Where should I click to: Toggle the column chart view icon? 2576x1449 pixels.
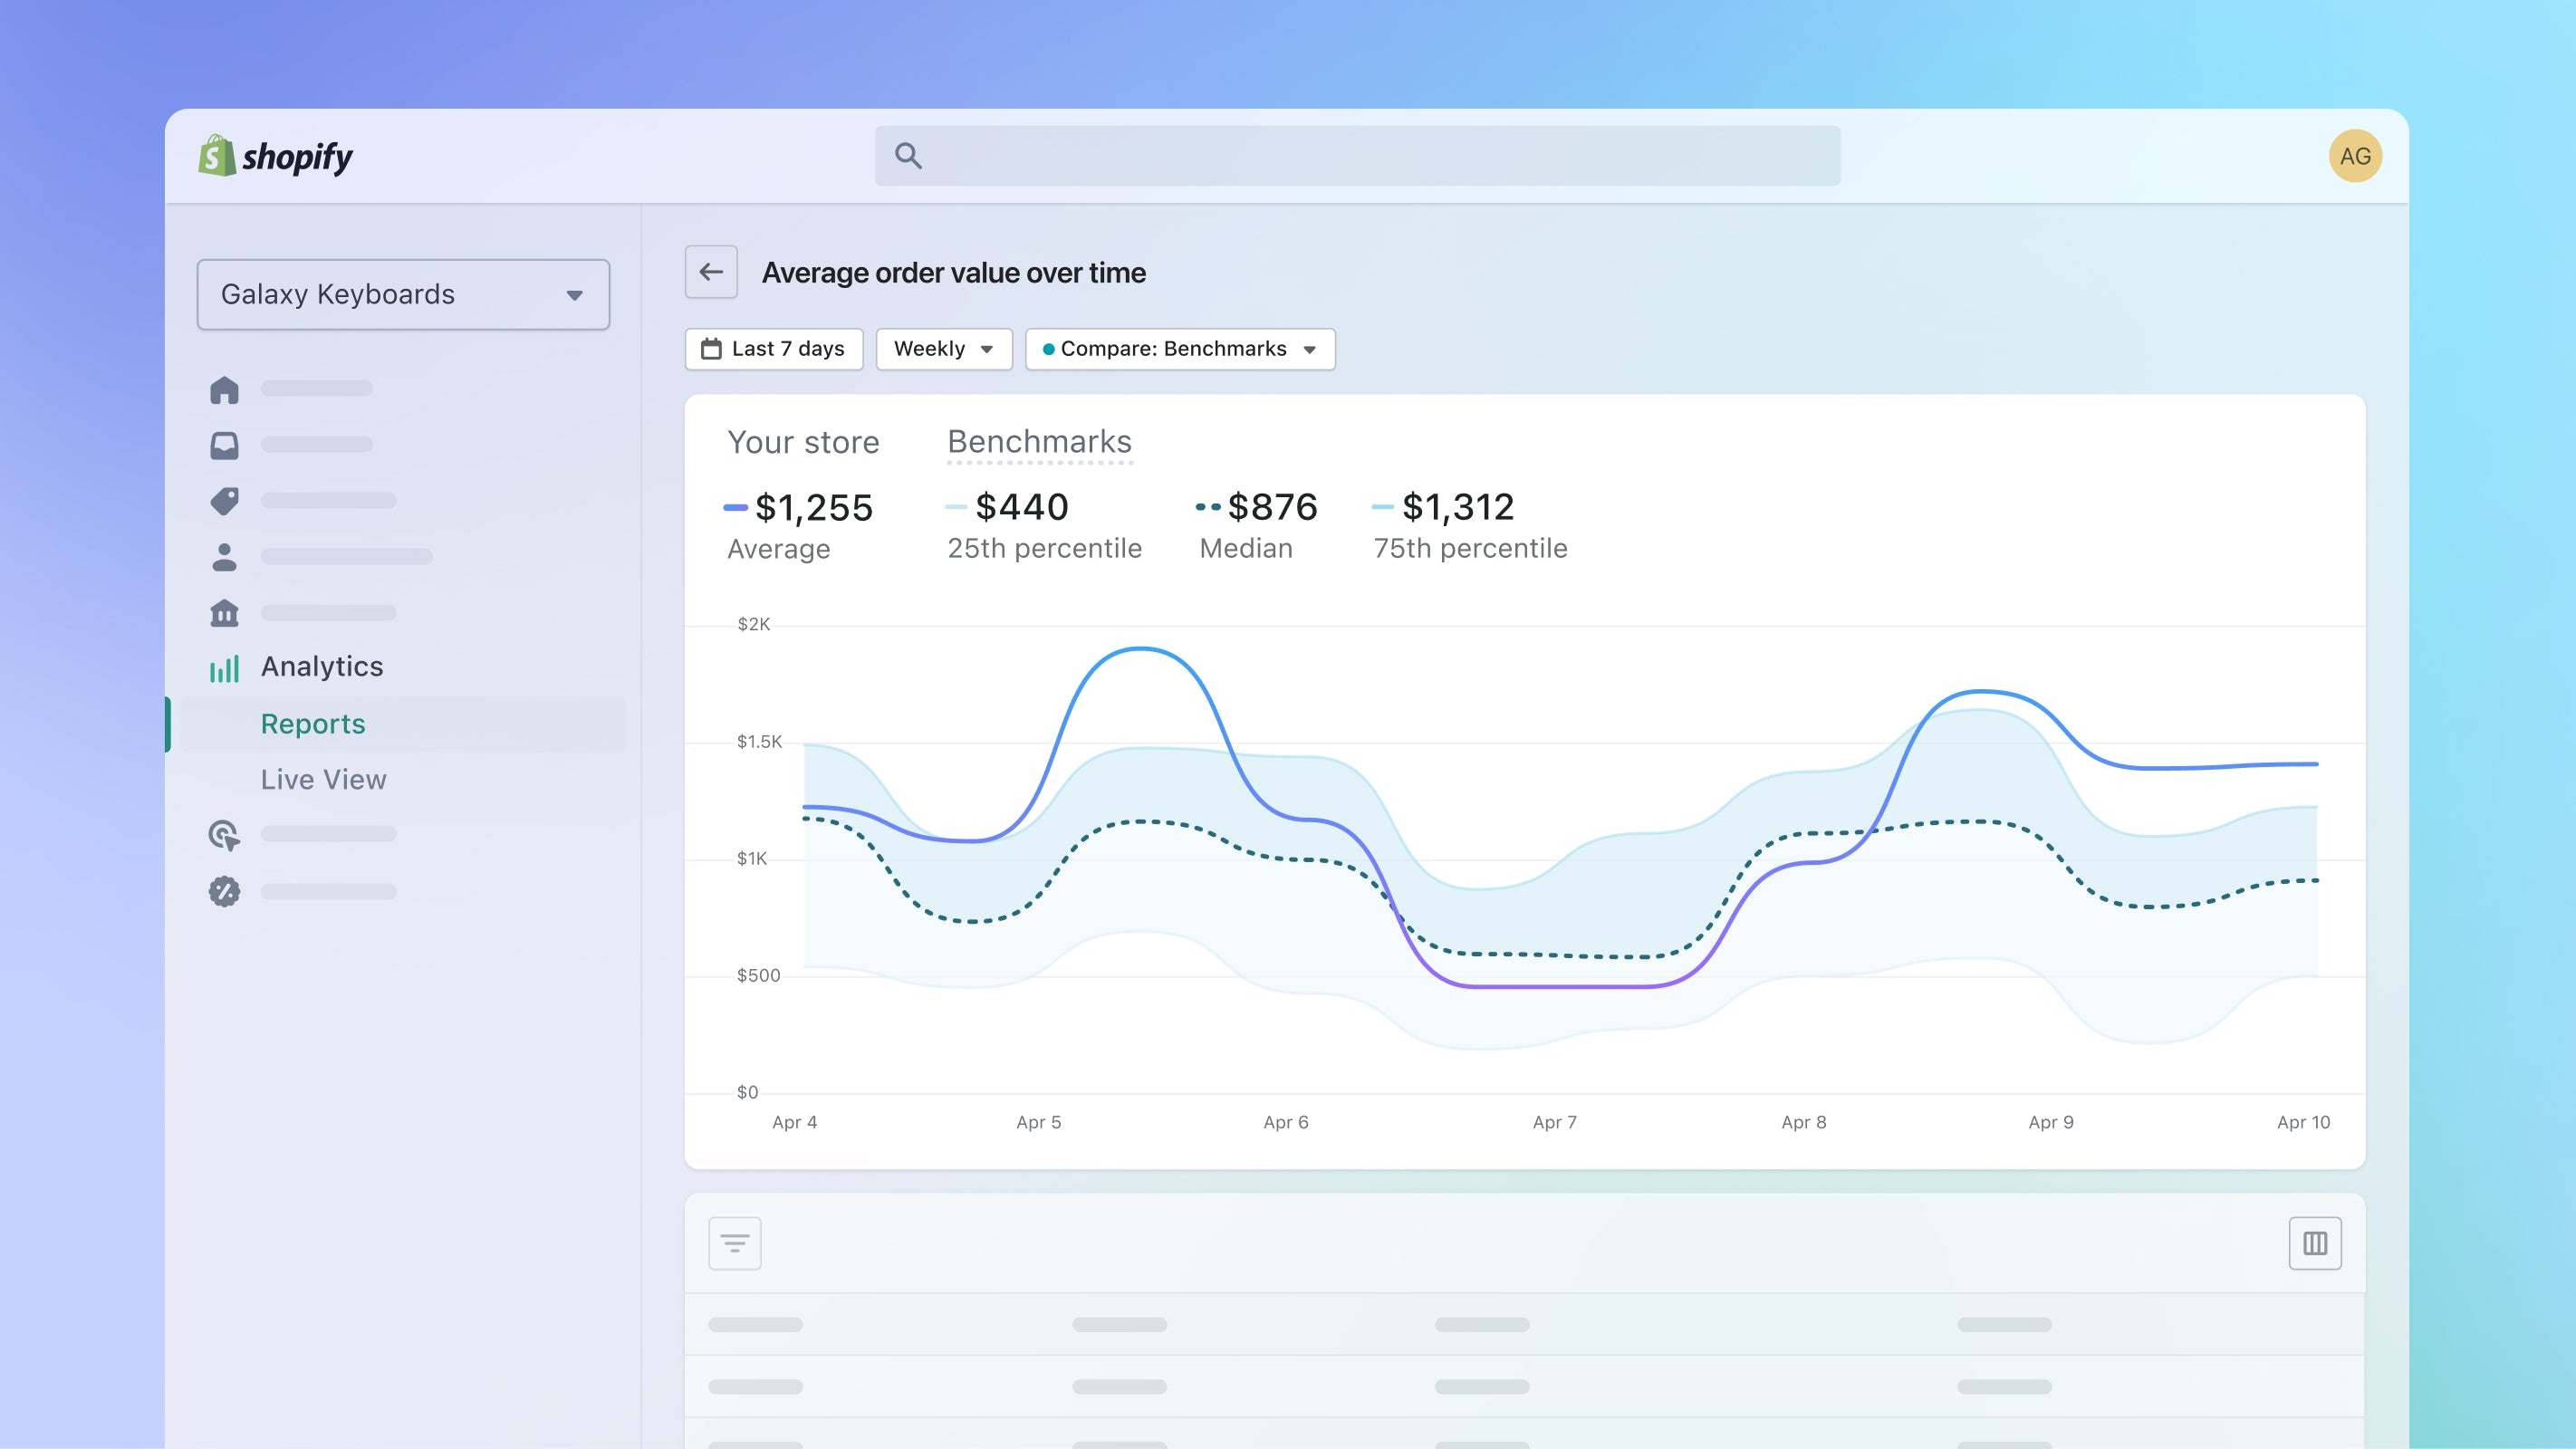[x=2314, y=1242]
